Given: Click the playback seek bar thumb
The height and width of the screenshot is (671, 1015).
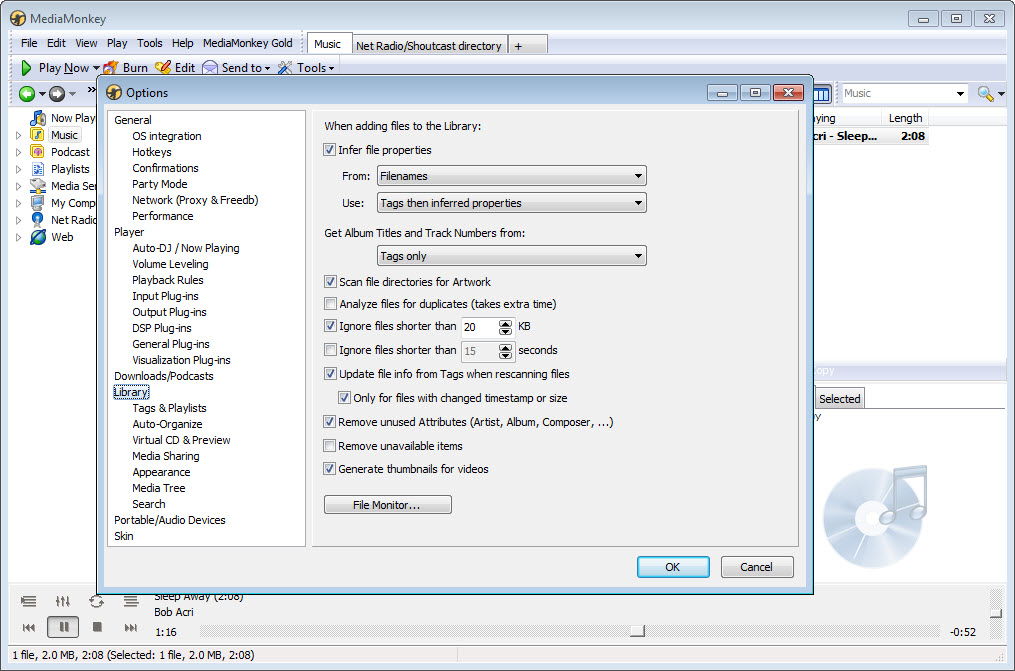Looking at the screenshot, I should click(638, 630).
